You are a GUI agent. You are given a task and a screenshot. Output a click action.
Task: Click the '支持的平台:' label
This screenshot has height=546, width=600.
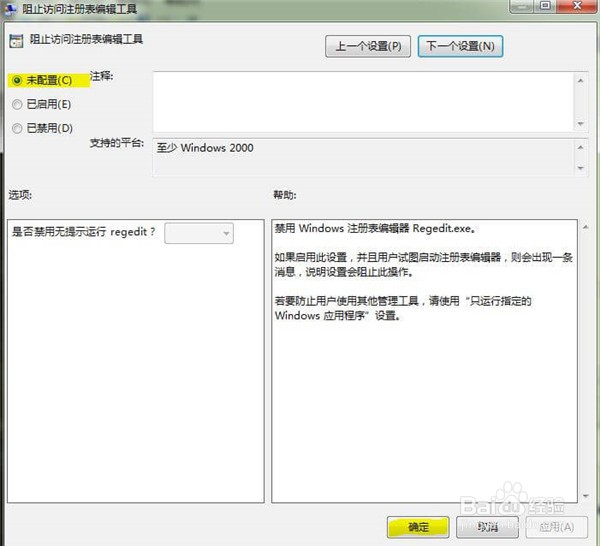click(x=117, y=143)
